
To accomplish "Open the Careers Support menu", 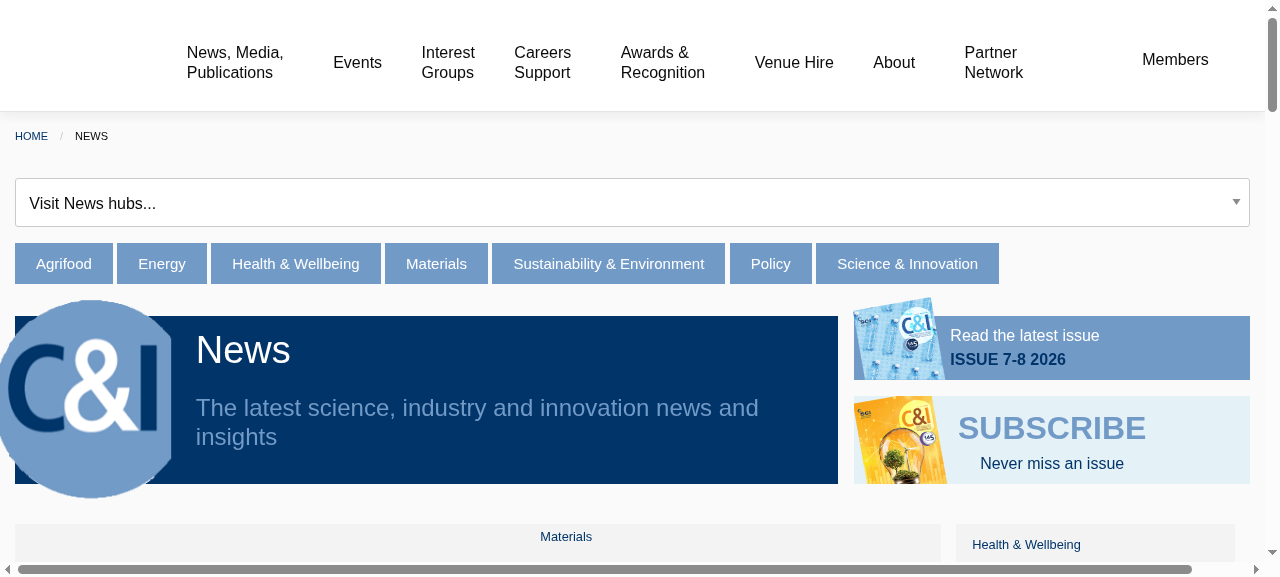I will tap(543, 63).
